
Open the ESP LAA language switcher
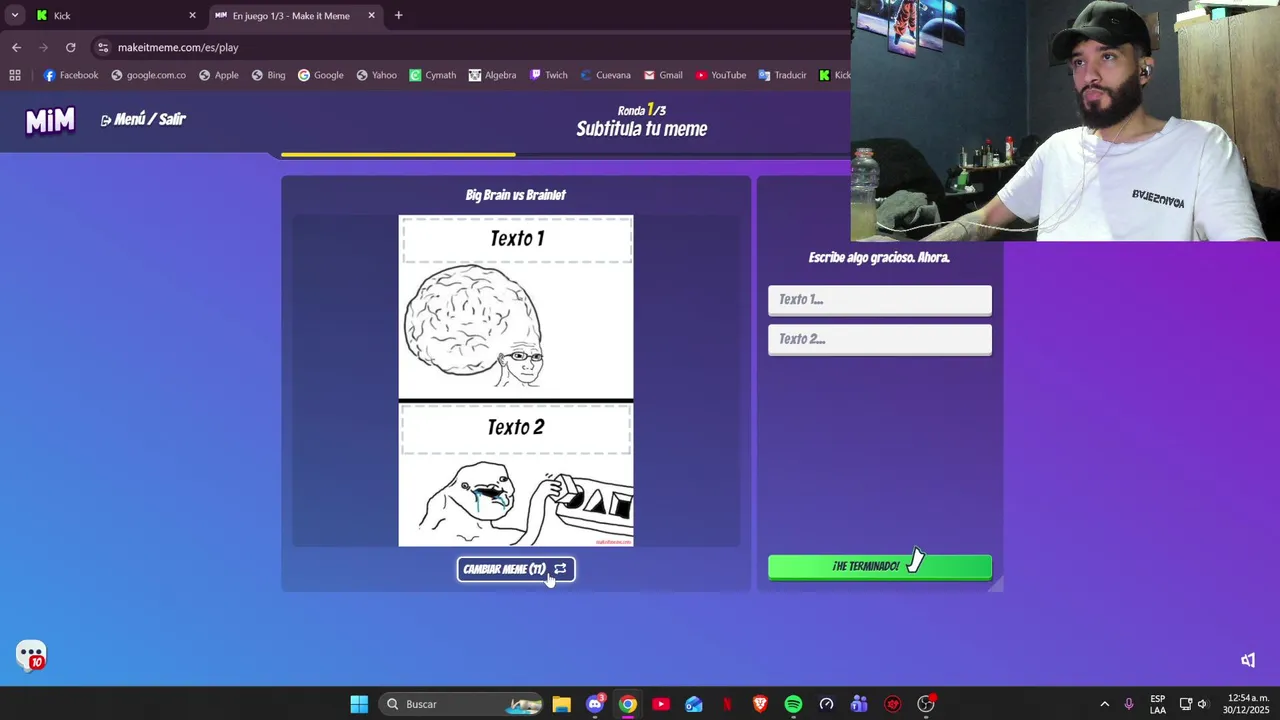click(x=1157, y=704)
